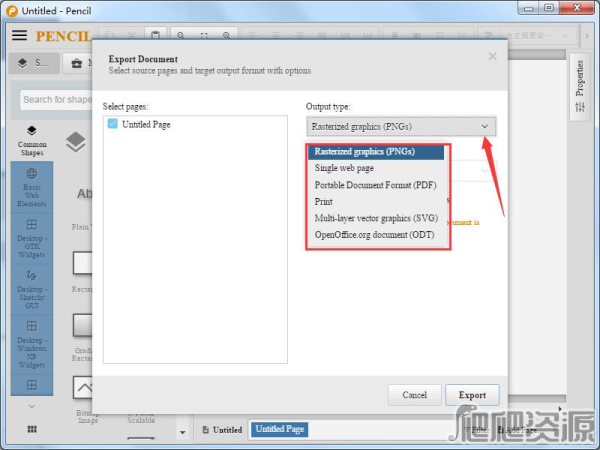Image resolution: width=600 pixels, height=450 pixels.
Task: Choose Single web page option
Action: click(x=344, y=168)
